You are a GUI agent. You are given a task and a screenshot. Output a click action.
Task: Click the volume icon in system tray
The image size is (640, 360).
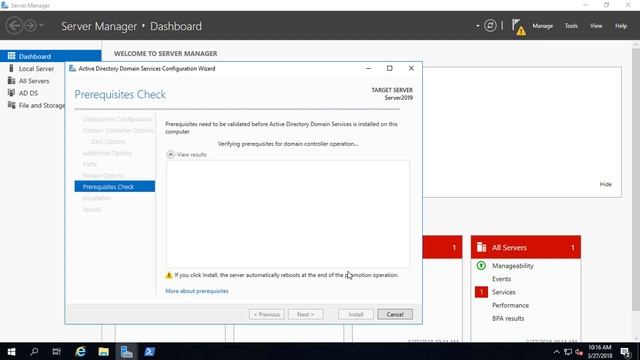pyautogui.click(x=579, y=352)
